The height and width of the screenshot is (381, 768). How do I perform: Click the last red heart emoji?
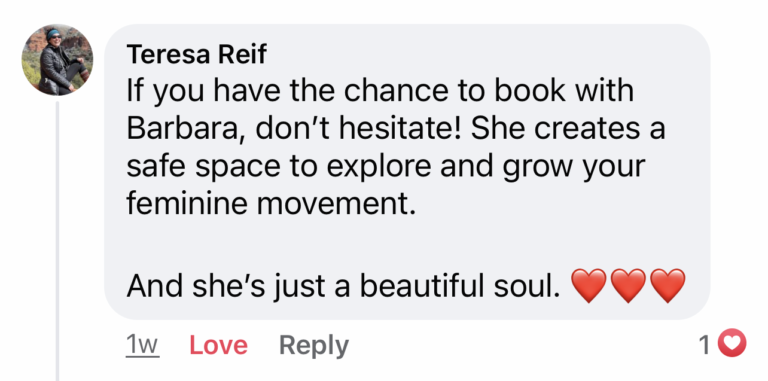[669, 286]
